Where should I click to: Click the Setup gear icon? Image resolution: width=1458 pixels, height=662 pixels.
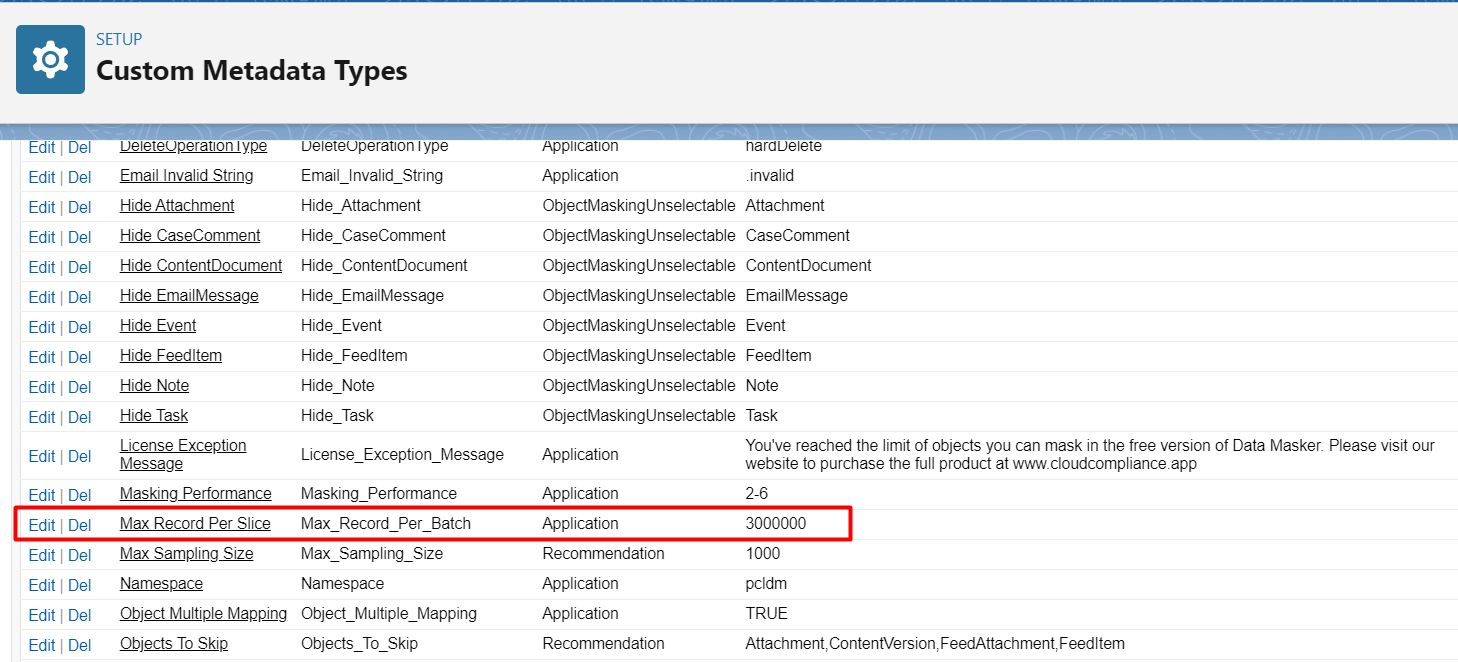[x=50, y=60]
